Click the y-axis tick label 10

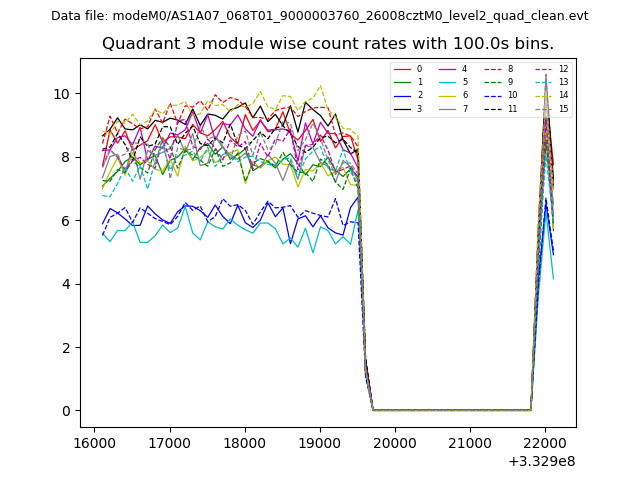click(62, 94)
